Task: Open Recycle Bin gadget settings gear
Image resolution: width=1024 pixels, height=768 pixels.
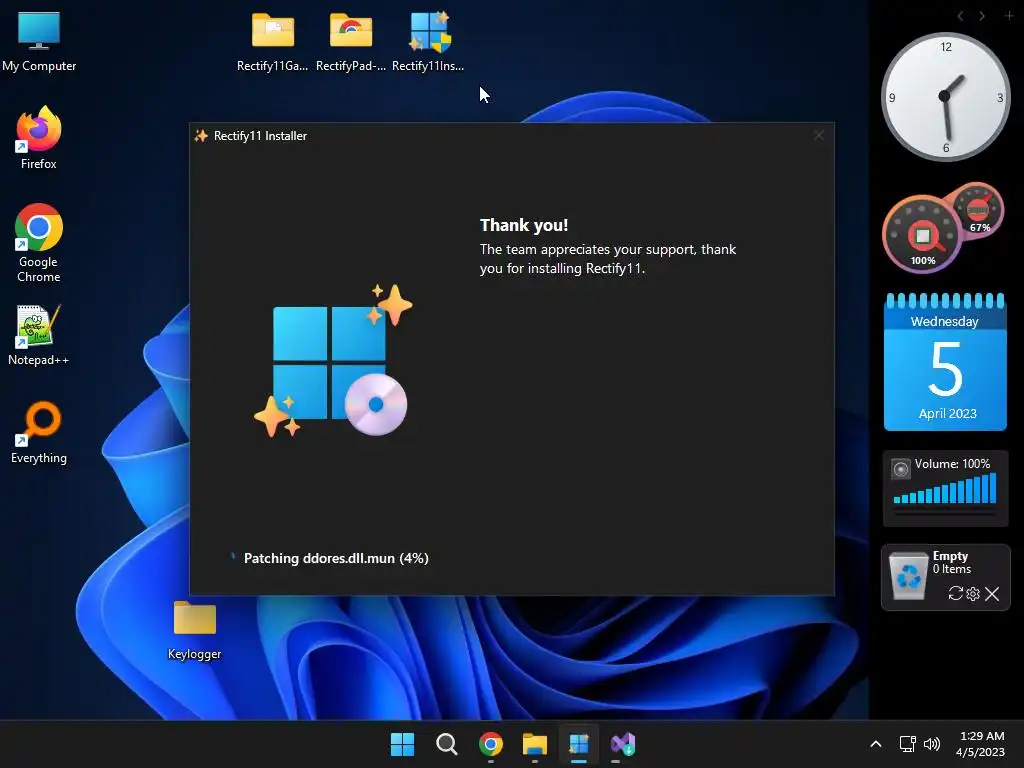Action: click(x=973, y=594)
